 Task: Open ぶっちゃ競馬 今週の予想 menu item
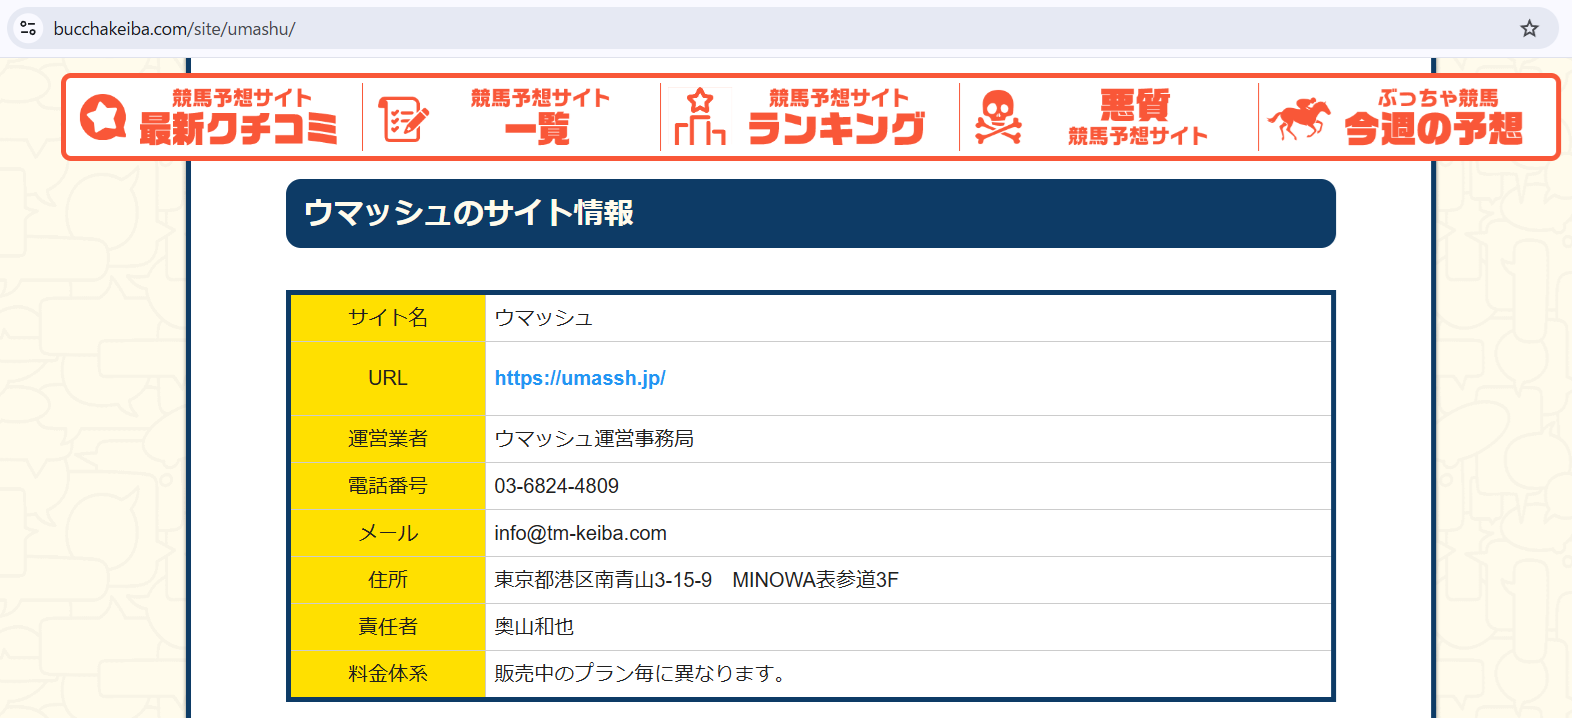pos(1407,117)
